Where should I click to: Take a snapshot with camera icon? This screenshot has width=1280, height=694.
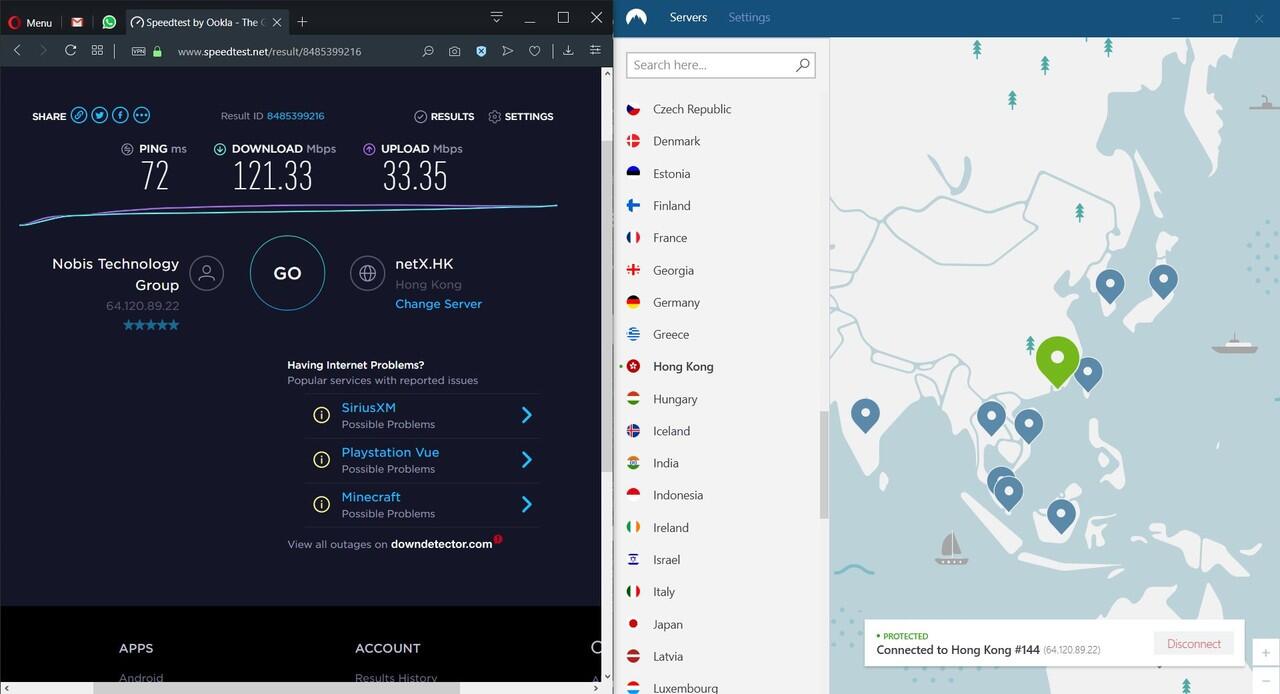(x=455, y=51)
